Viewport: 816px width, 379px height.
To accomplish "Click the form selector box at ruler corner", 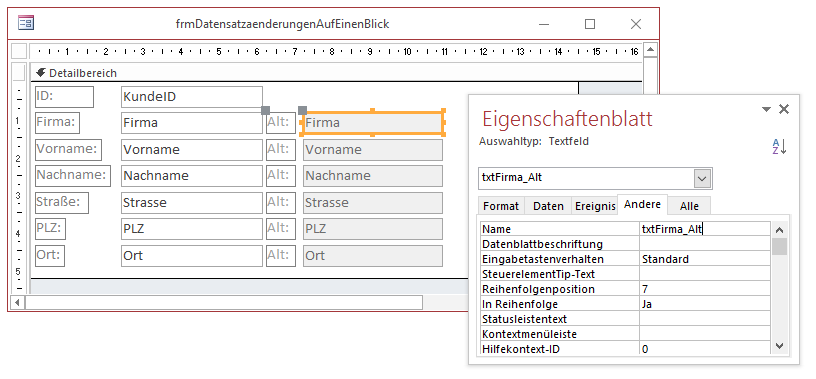I will click(19, 51).
